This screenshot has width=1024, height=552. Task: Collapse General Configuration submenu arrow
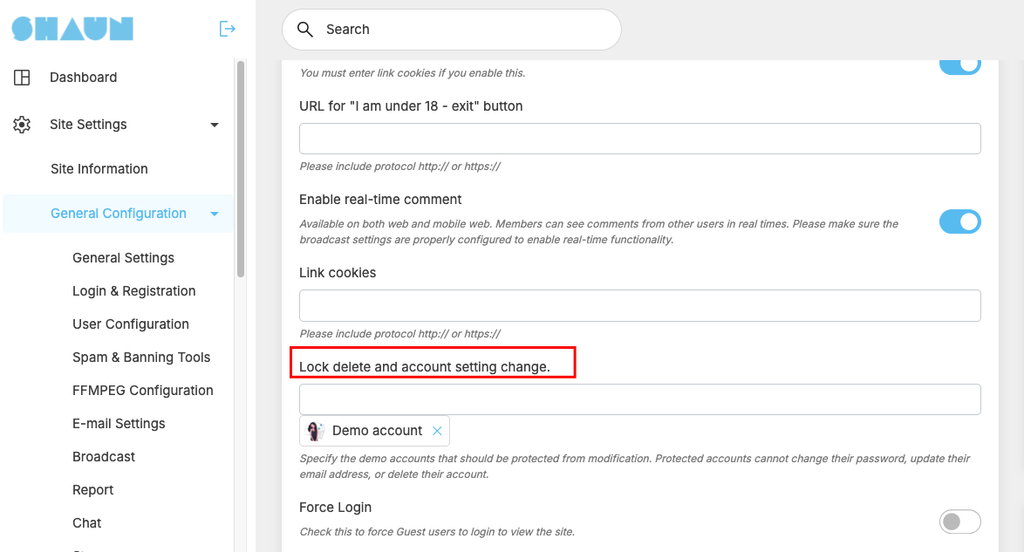coord(214,214)
